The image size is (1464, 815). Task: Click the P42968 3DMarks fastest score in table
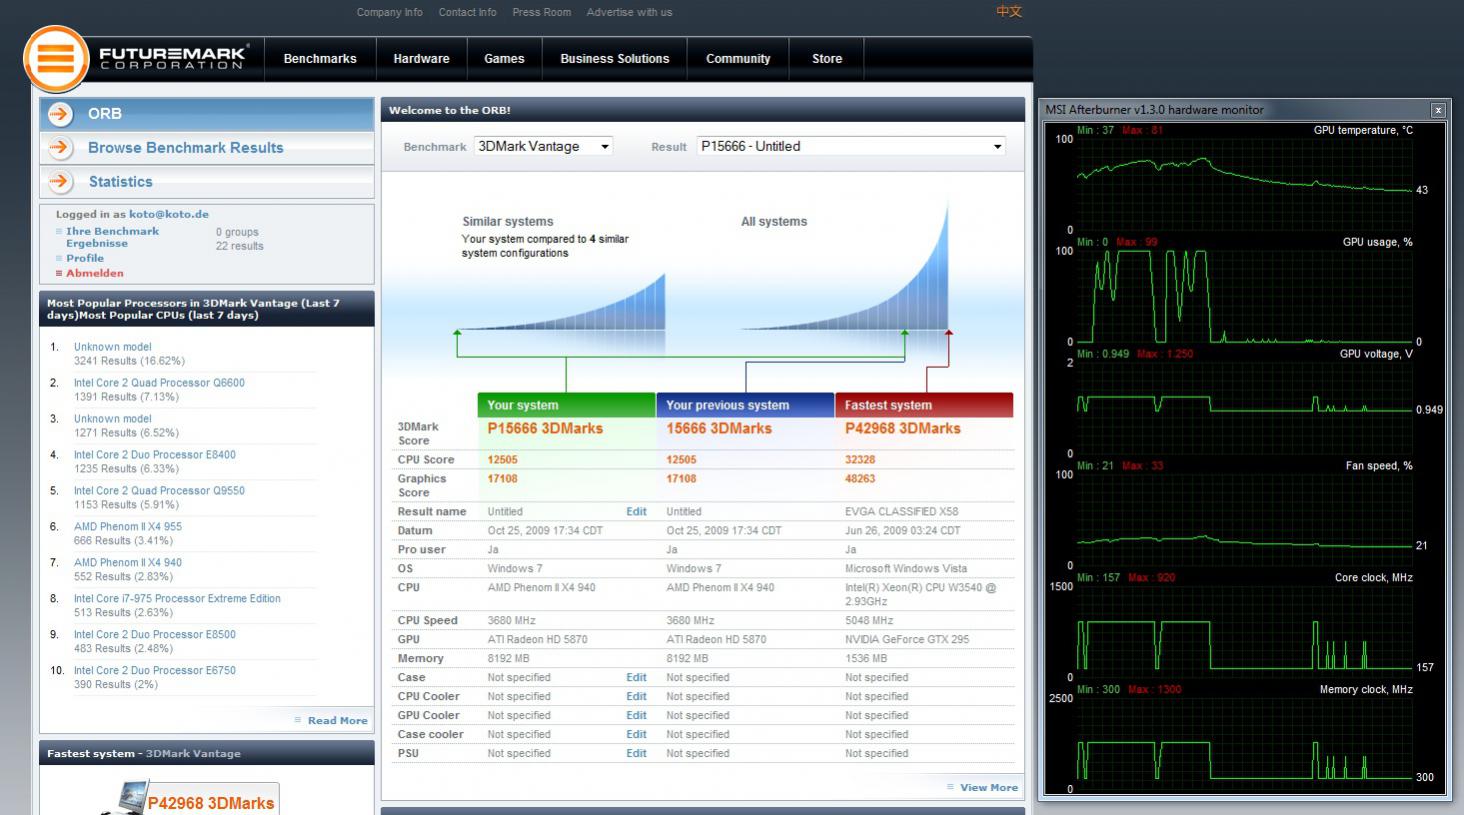(902, 428)
